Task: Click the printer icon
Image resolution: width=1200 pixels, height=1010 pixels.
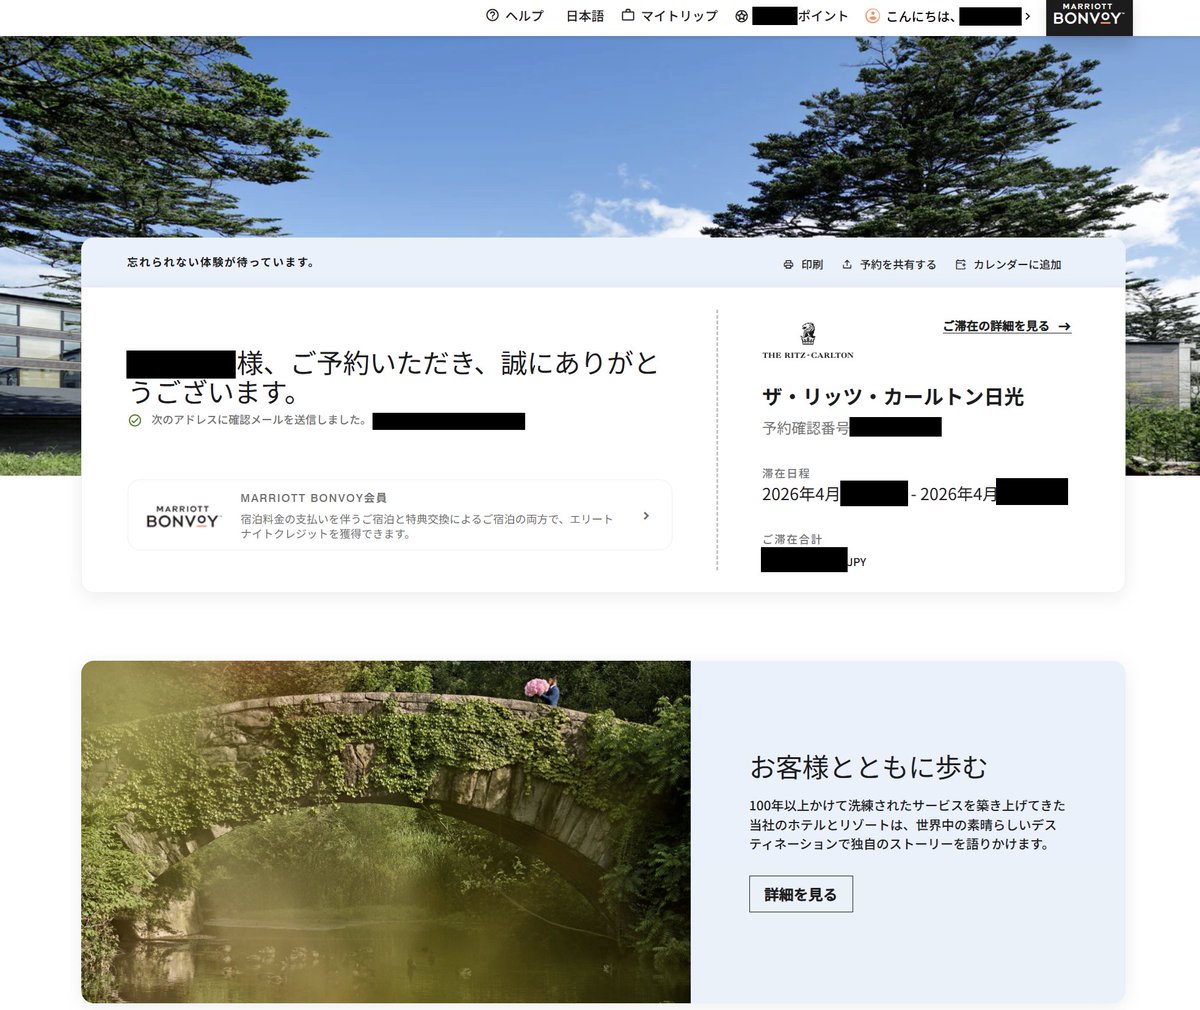Action: [788, 265]
